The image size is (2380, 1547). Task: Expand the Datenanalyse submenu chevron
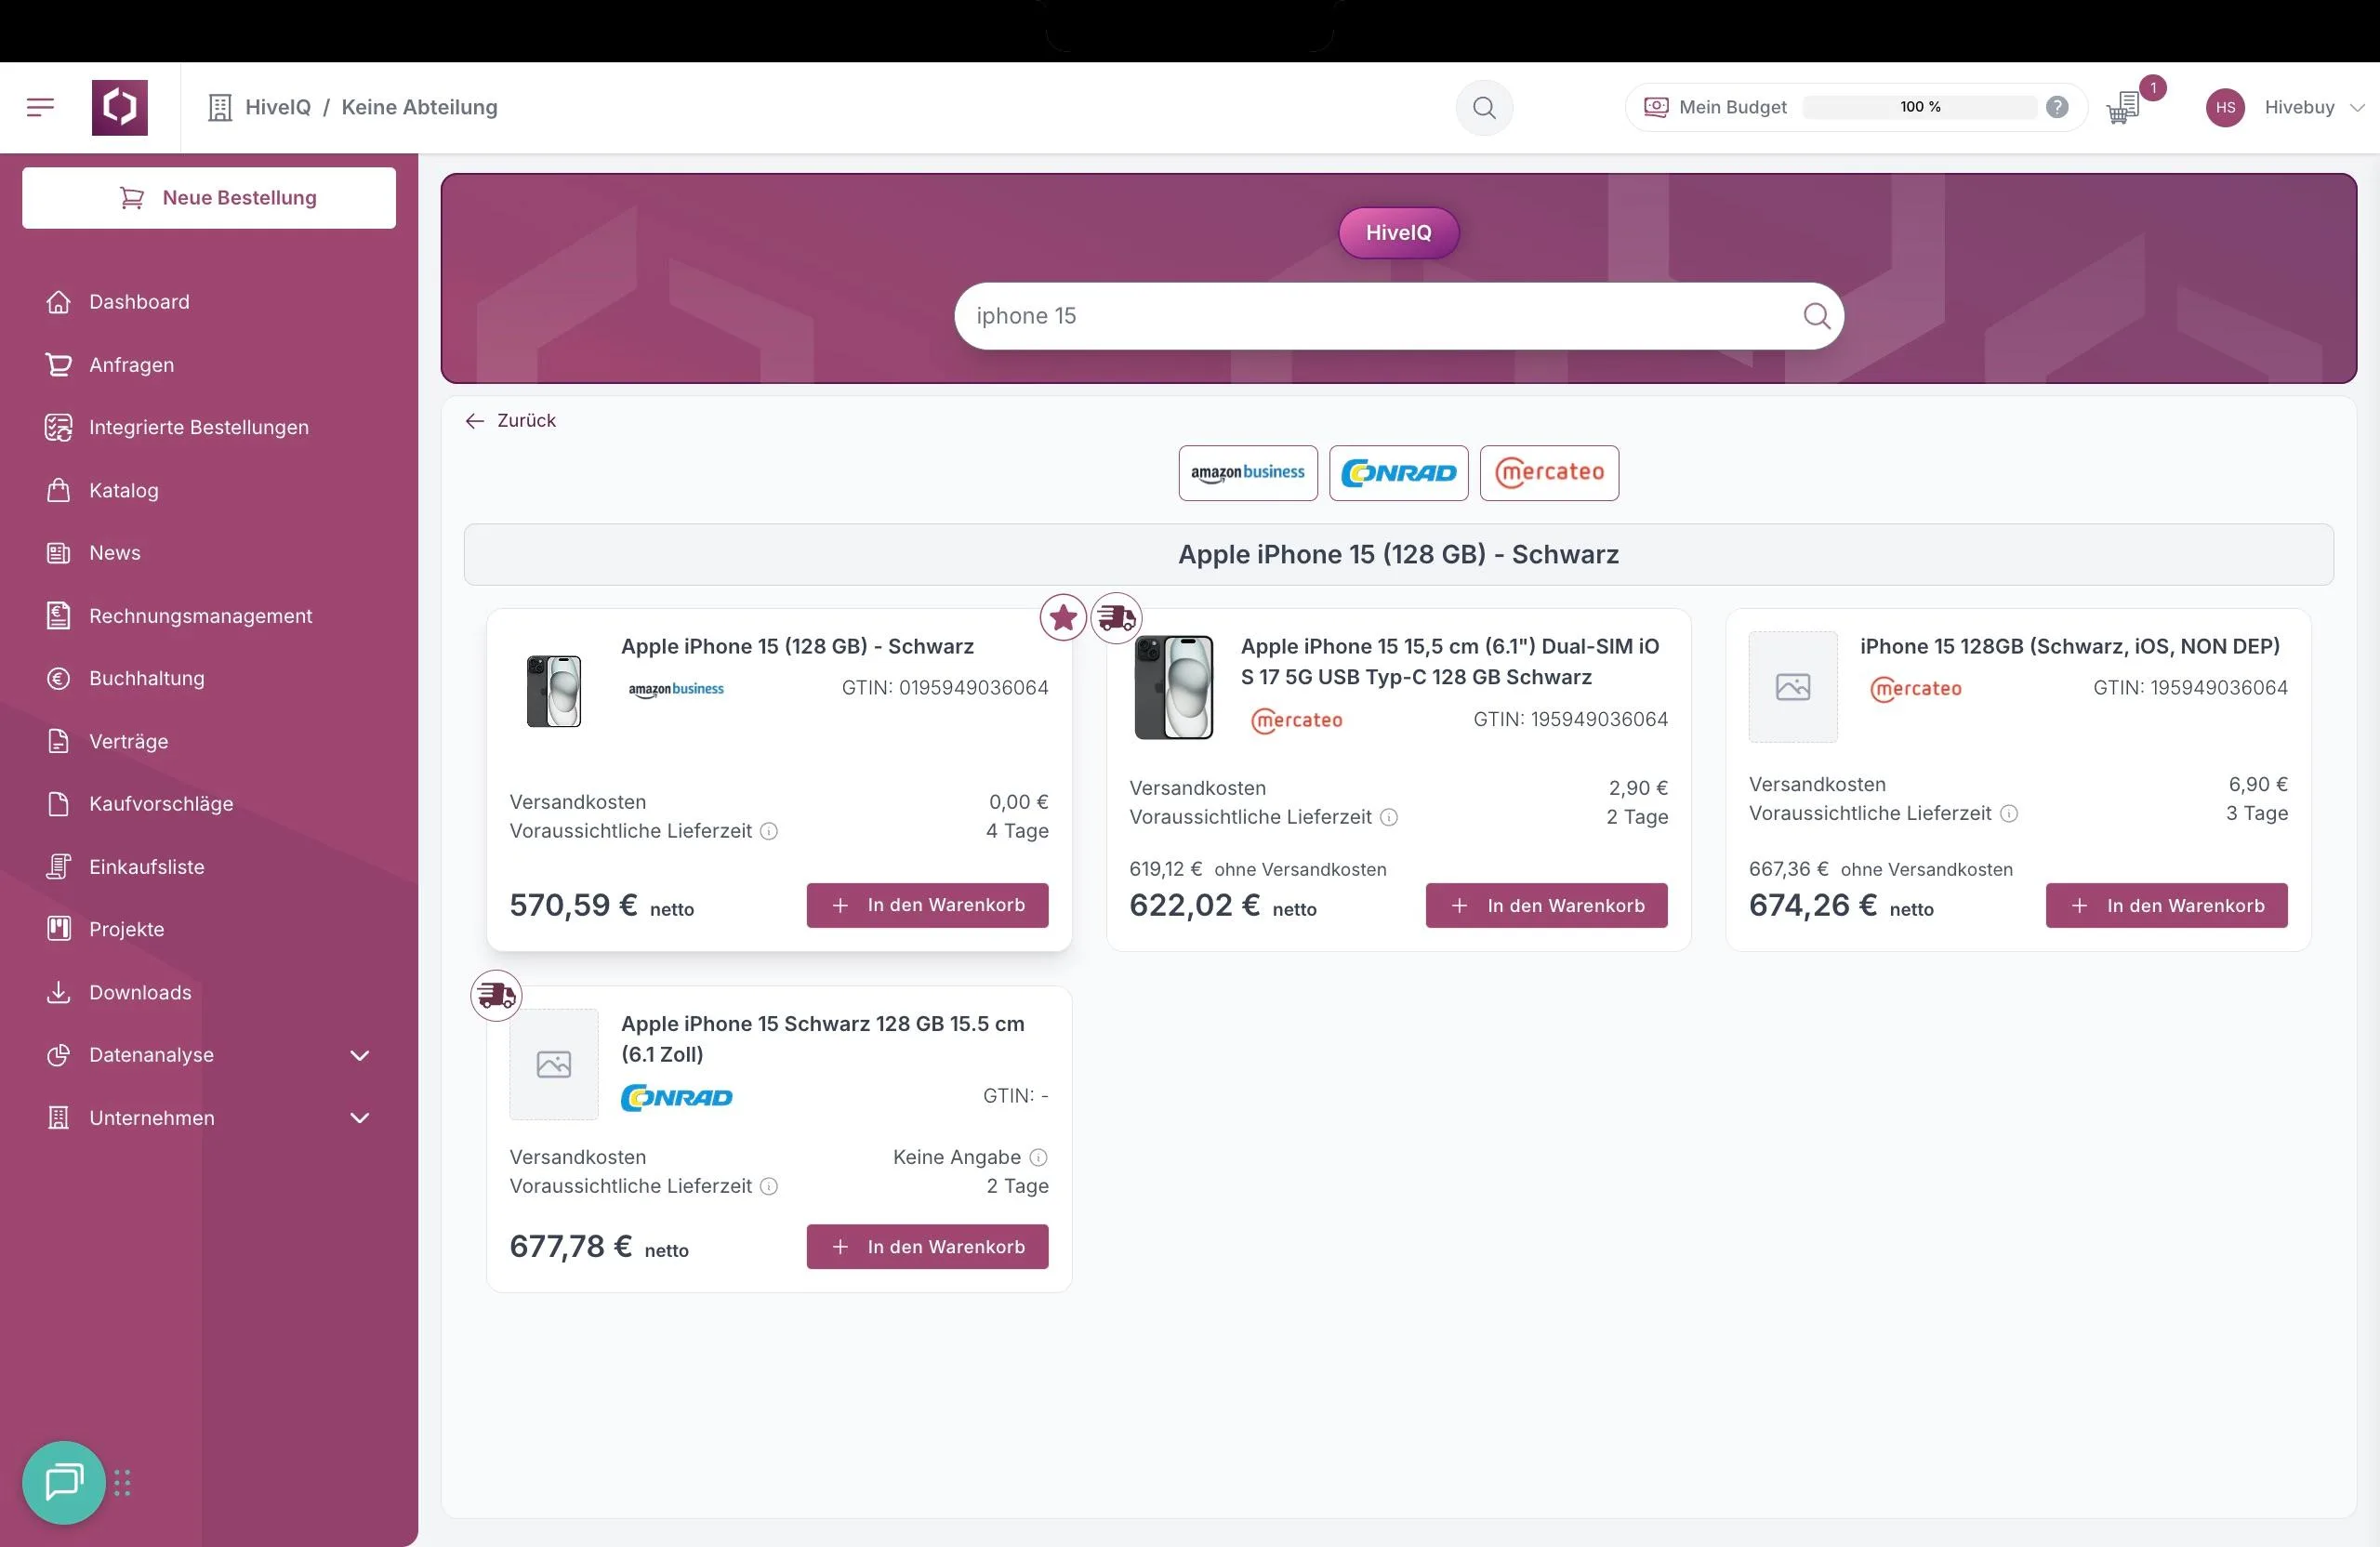[x=360, y=1055]
